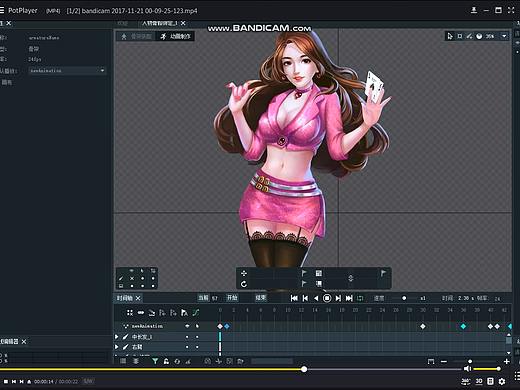This screenshot has width=520, height=390.
Task: Close the timeline panel tab
Action: tap(138, 298)
